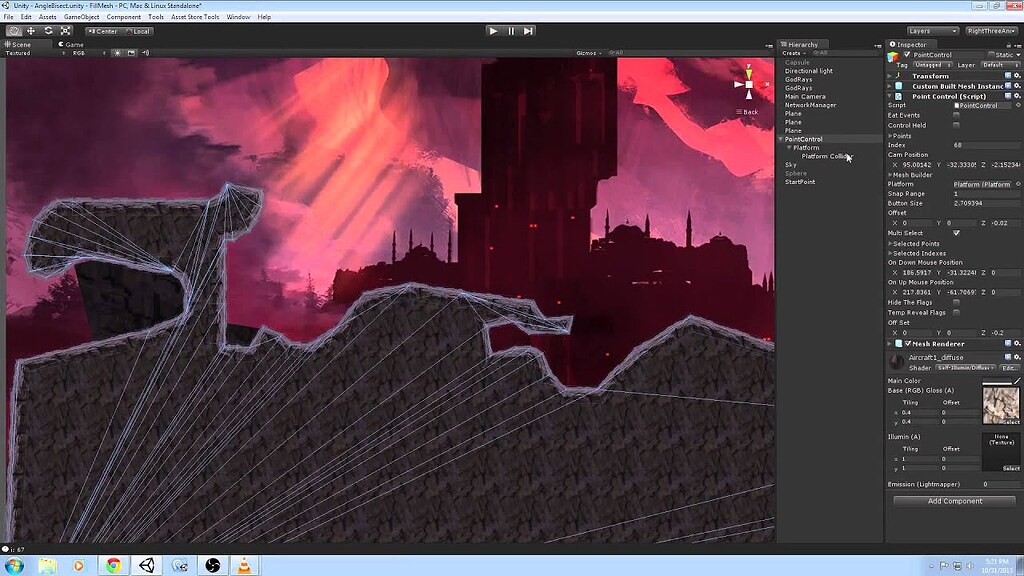Uncheck the Multi Select checkbox

click(x=956, y=233)
